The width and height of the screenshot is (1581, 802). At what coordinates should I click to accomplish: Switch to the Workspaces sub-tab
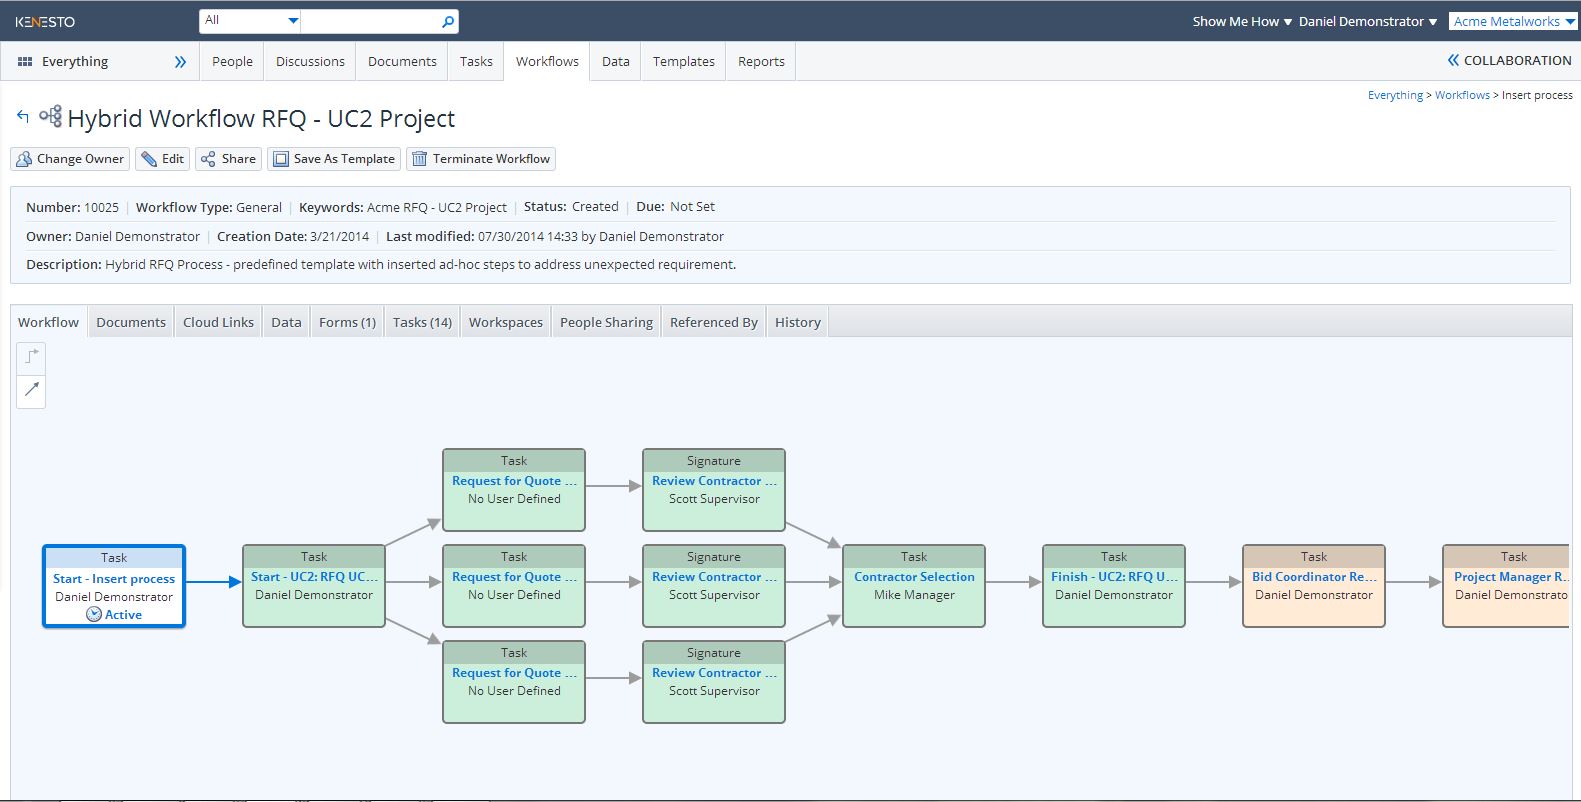click(x=506, y=322)
